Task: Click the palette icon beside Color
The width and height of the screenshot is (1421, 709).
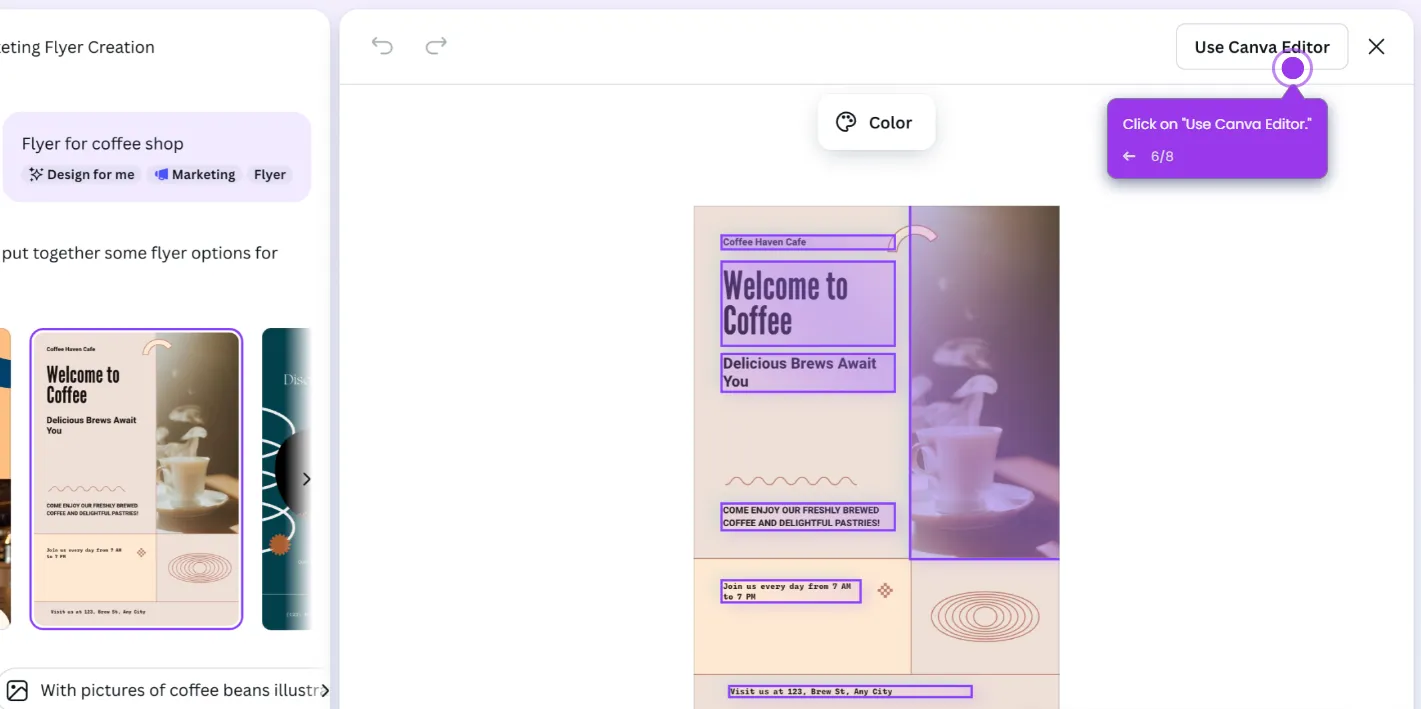Action: (x=846, y=122)
